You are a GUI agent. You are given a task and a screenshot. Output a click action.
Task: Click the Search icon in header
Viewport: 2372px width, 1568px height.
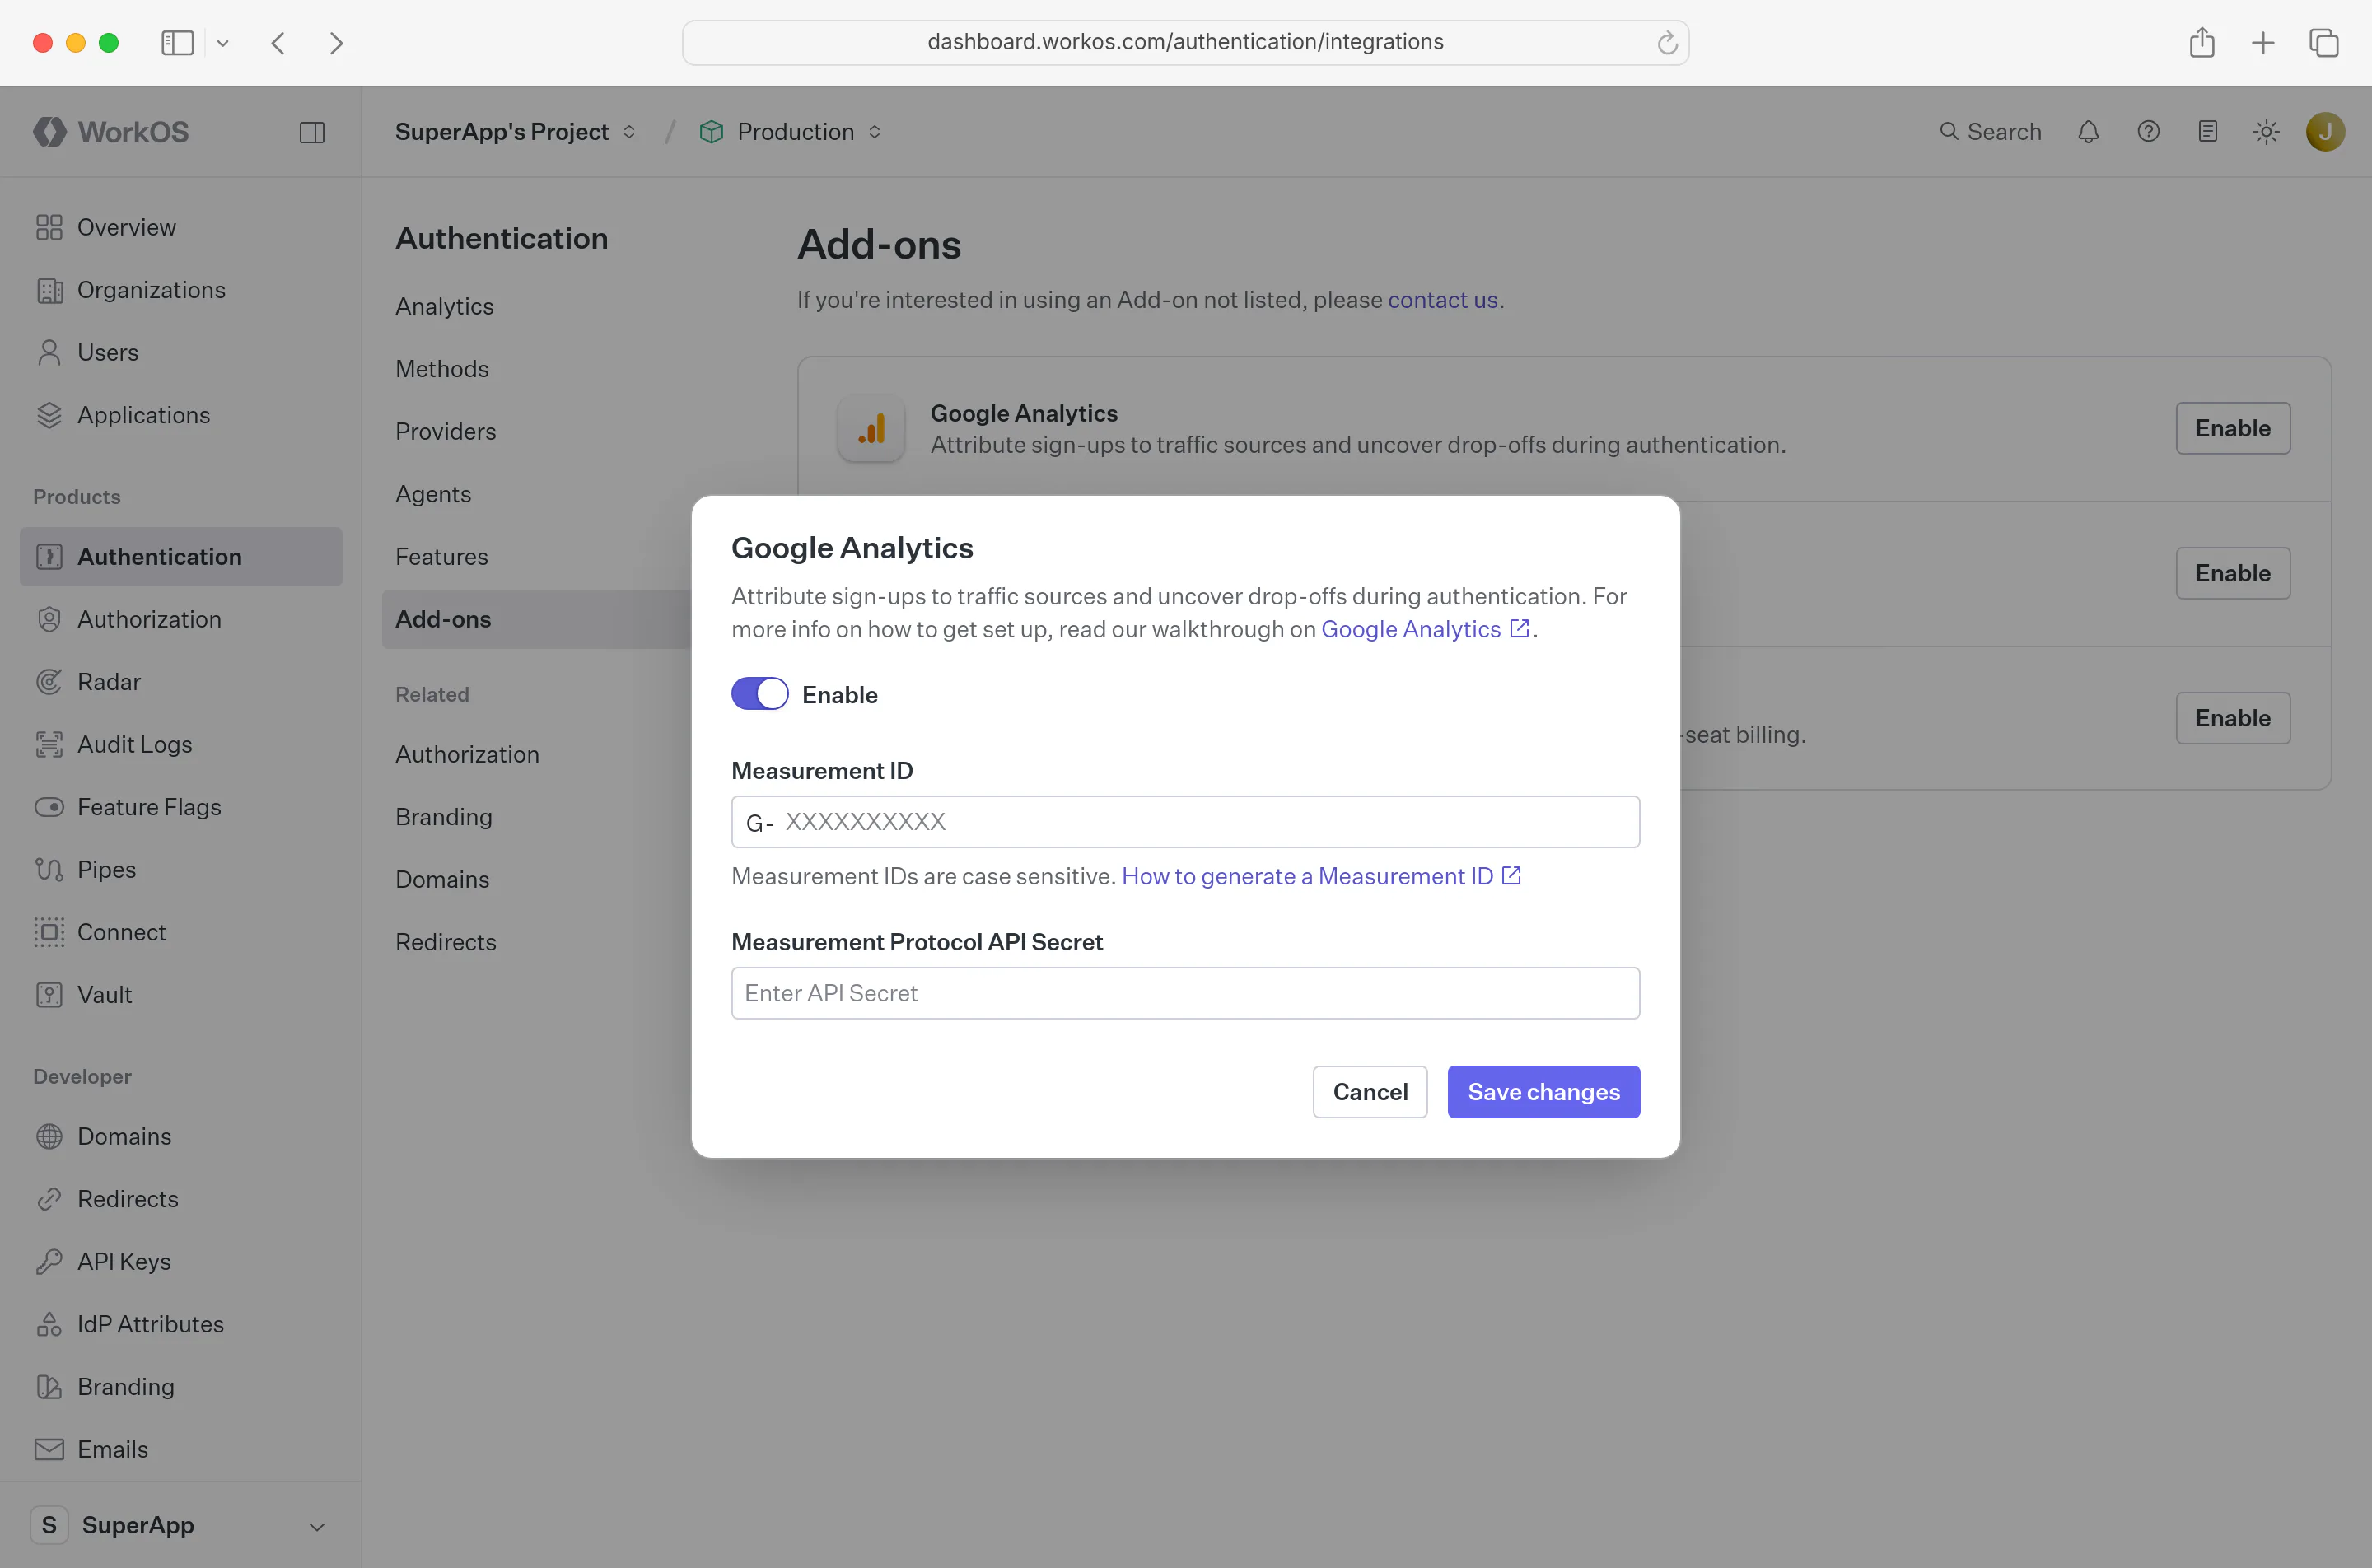coord(1948,131)
